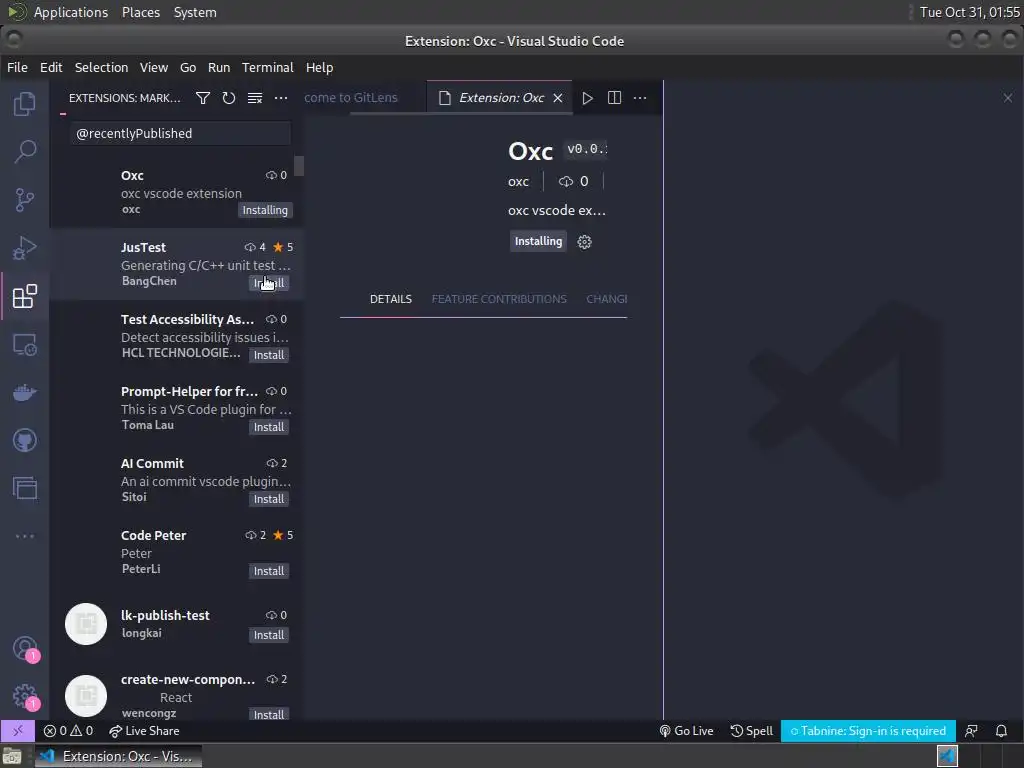
Task: Select Oxc extension in list
Action: point(176,192)
